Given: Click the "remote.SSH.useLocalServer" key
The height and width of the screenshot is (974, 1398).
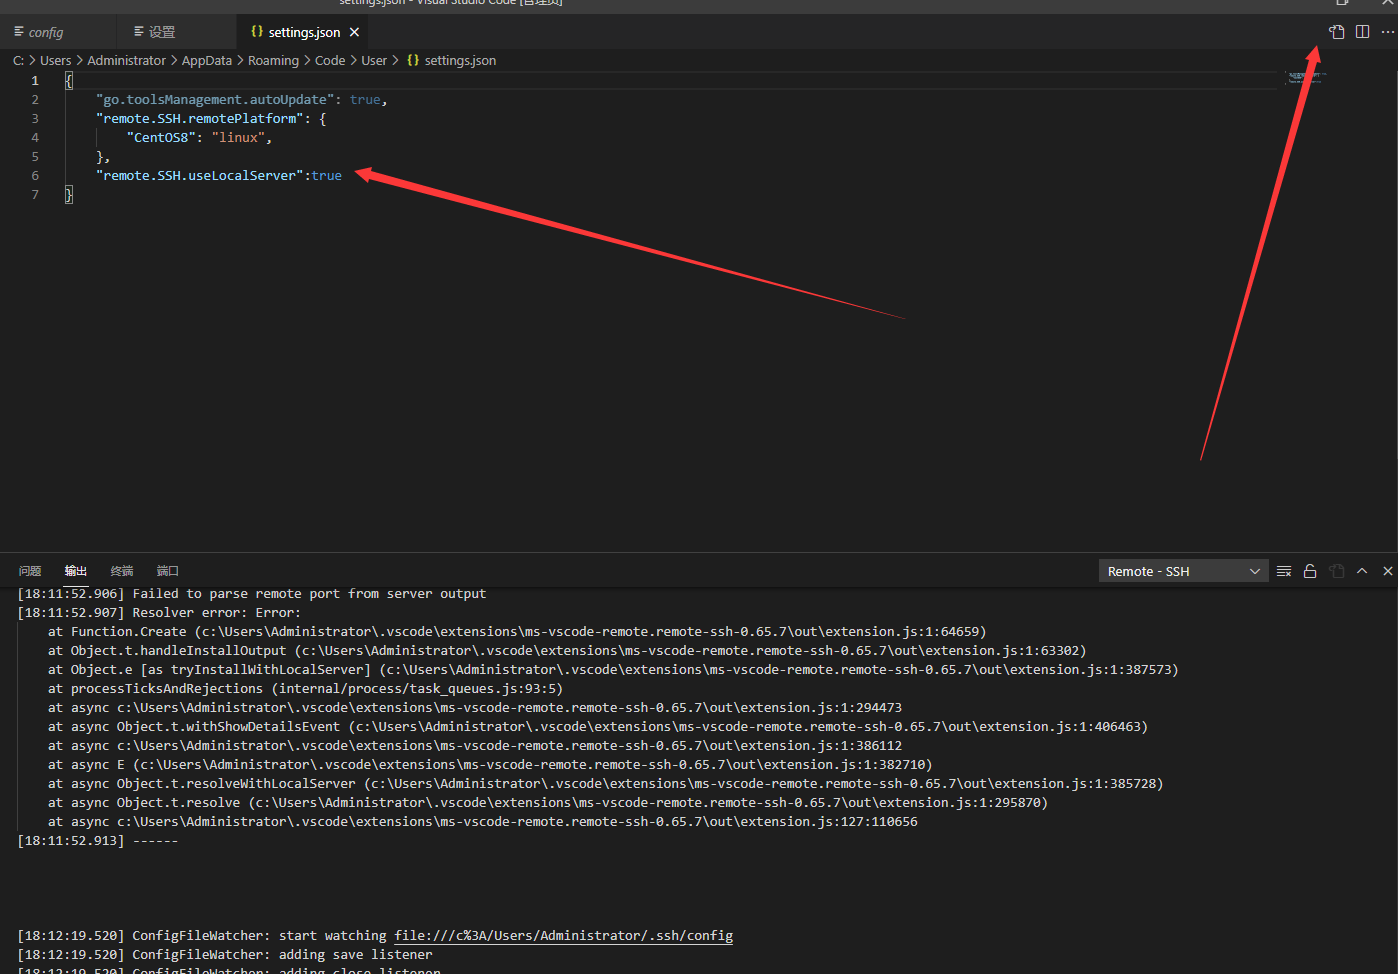Looking at the screenshot, I should (200, 175).
